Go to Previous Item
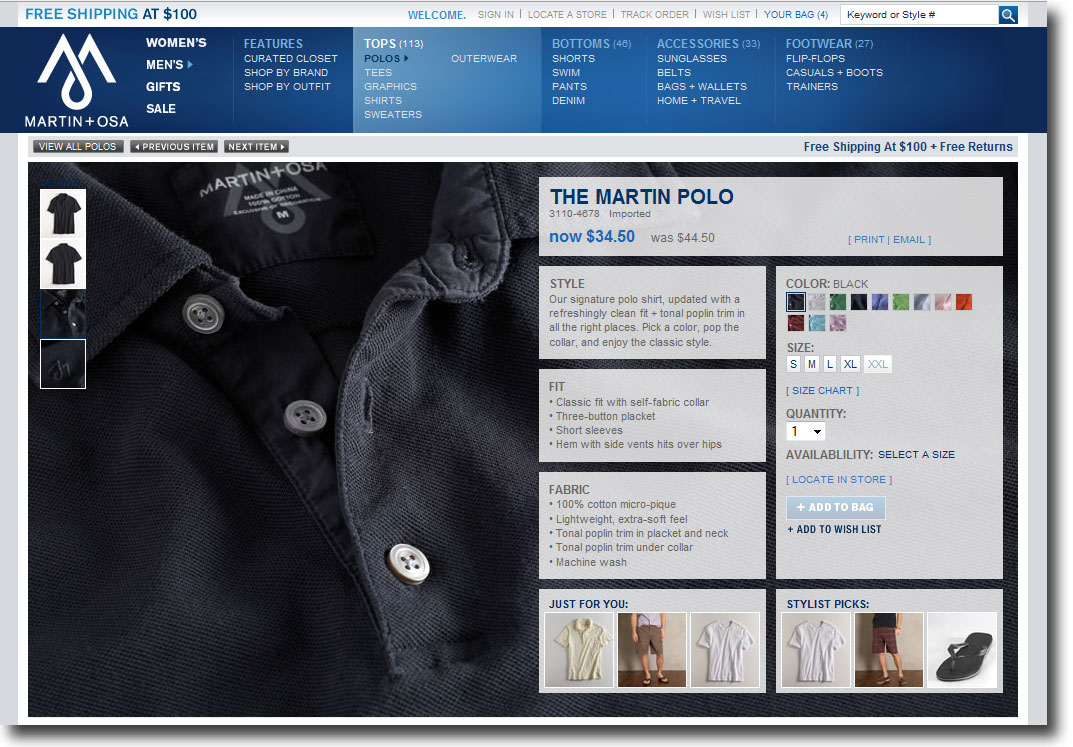The width and height of the screenshot is (1073, 747). [x=174, y=146]
